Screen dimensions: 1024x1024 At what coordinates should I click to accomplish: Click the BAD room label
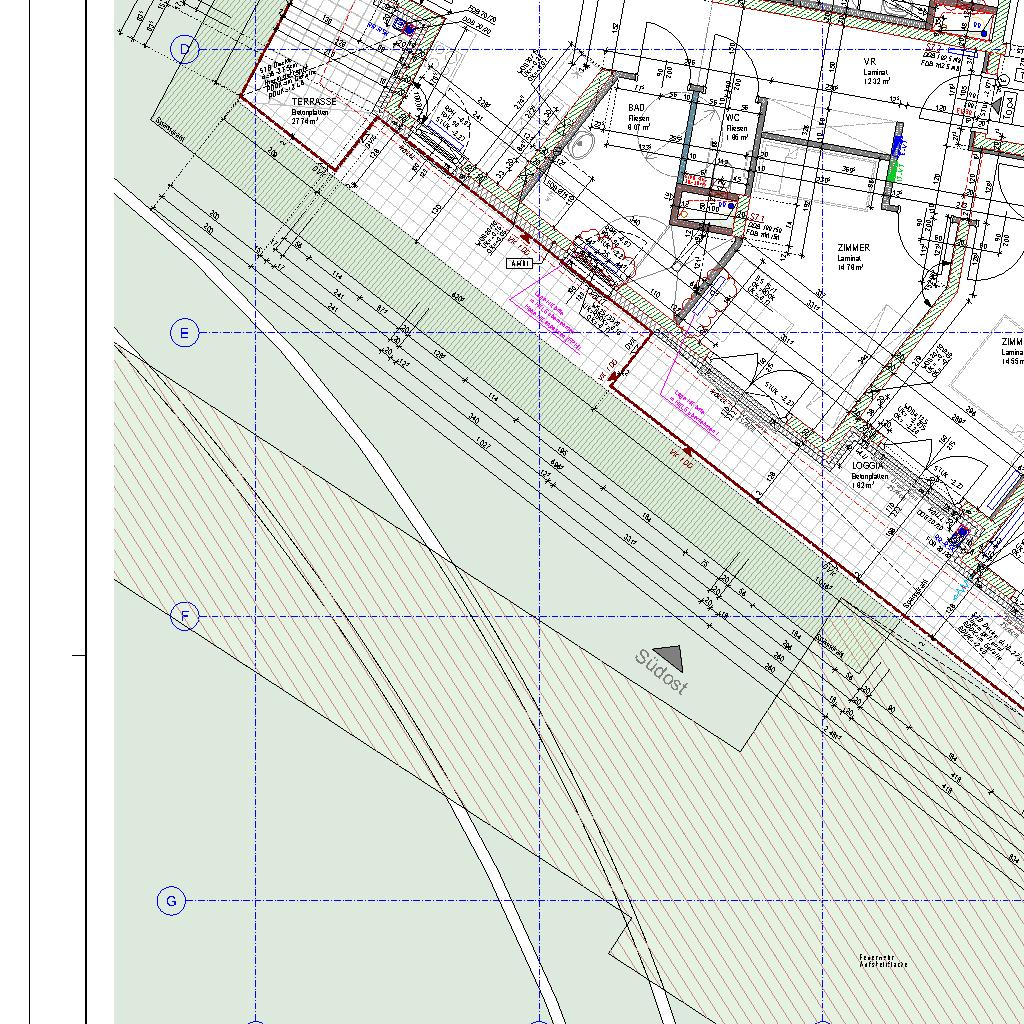click(x=637, y=107)
